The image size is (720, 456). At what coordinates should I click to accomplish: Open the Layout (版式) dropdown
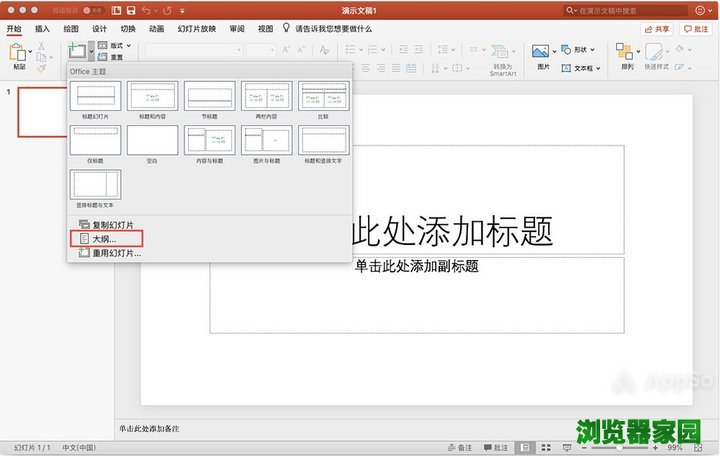pyautogui.click(x=116, y=45)
